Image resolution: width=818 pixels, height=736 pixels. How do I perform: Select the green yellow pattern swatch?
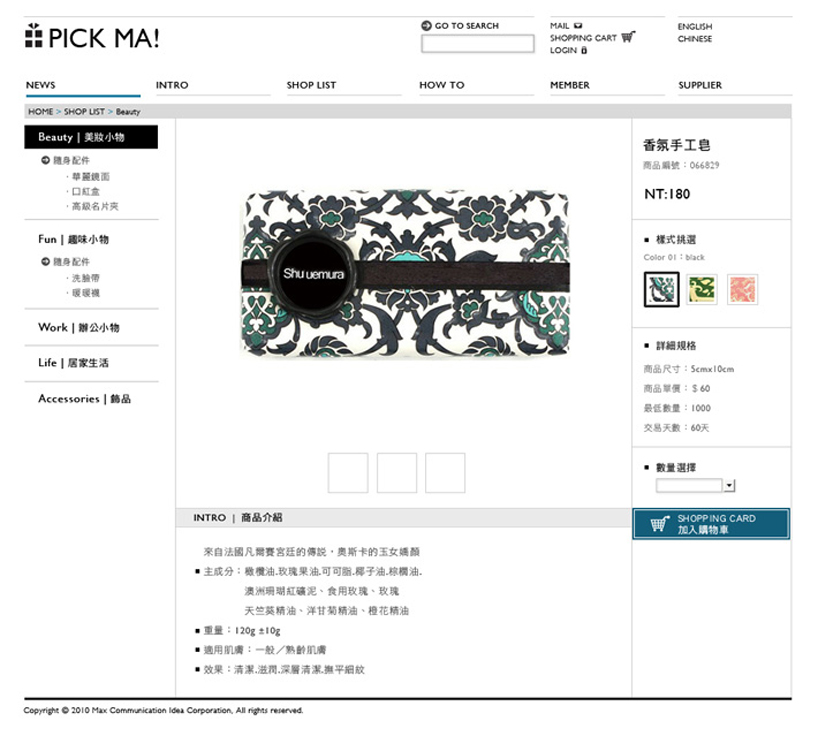click(702, 289)
